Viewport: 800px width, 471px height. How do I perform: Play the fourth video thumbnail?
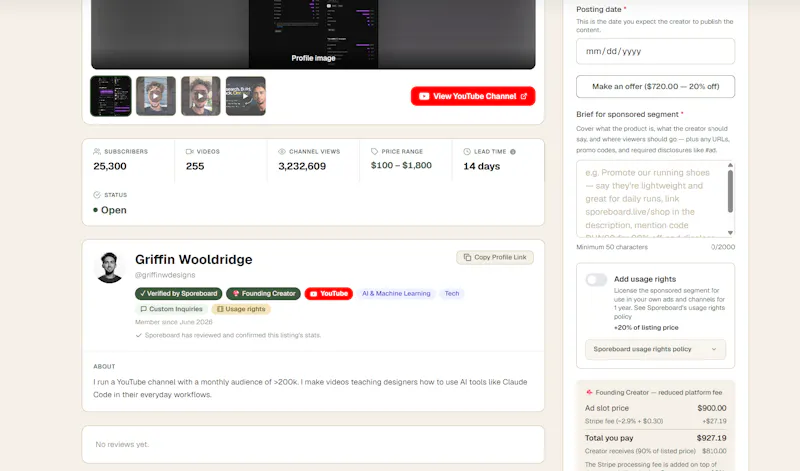click(x=245, y=96)
